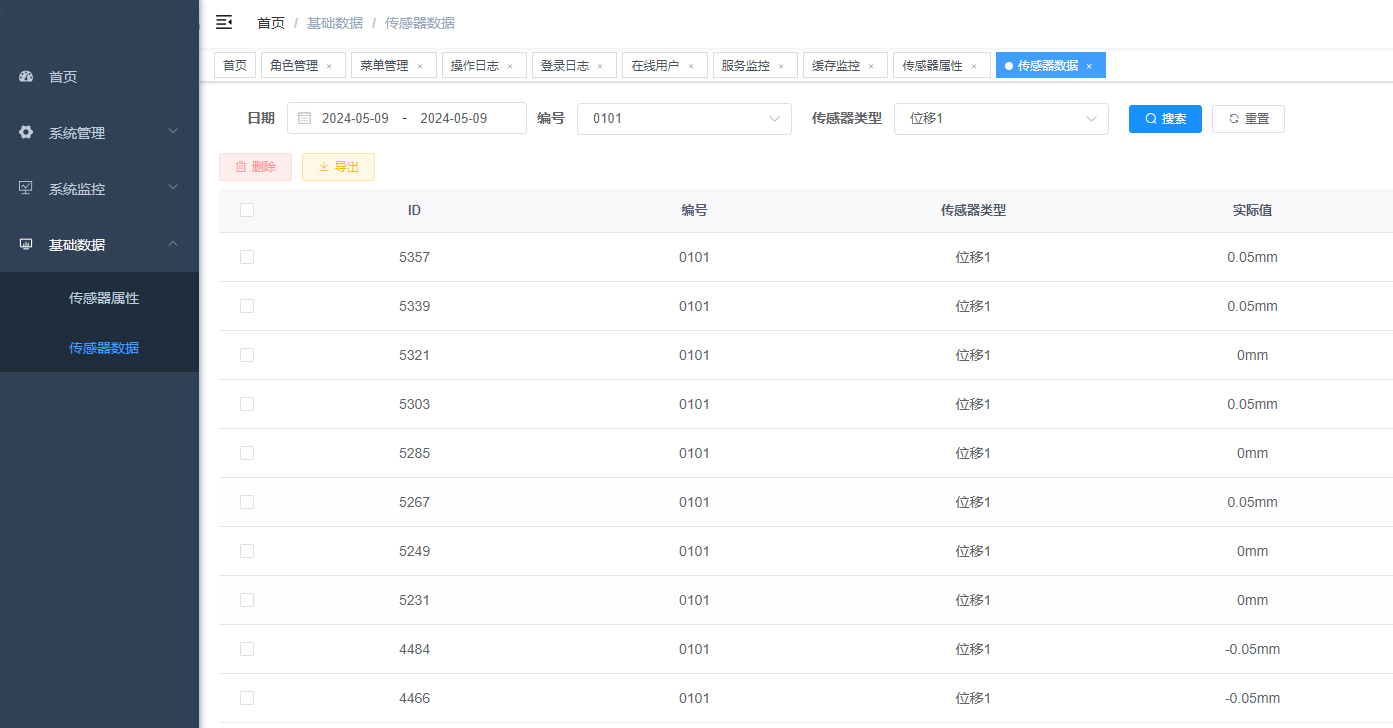
Task: Click the ID column header
Action: click(414, 210)
